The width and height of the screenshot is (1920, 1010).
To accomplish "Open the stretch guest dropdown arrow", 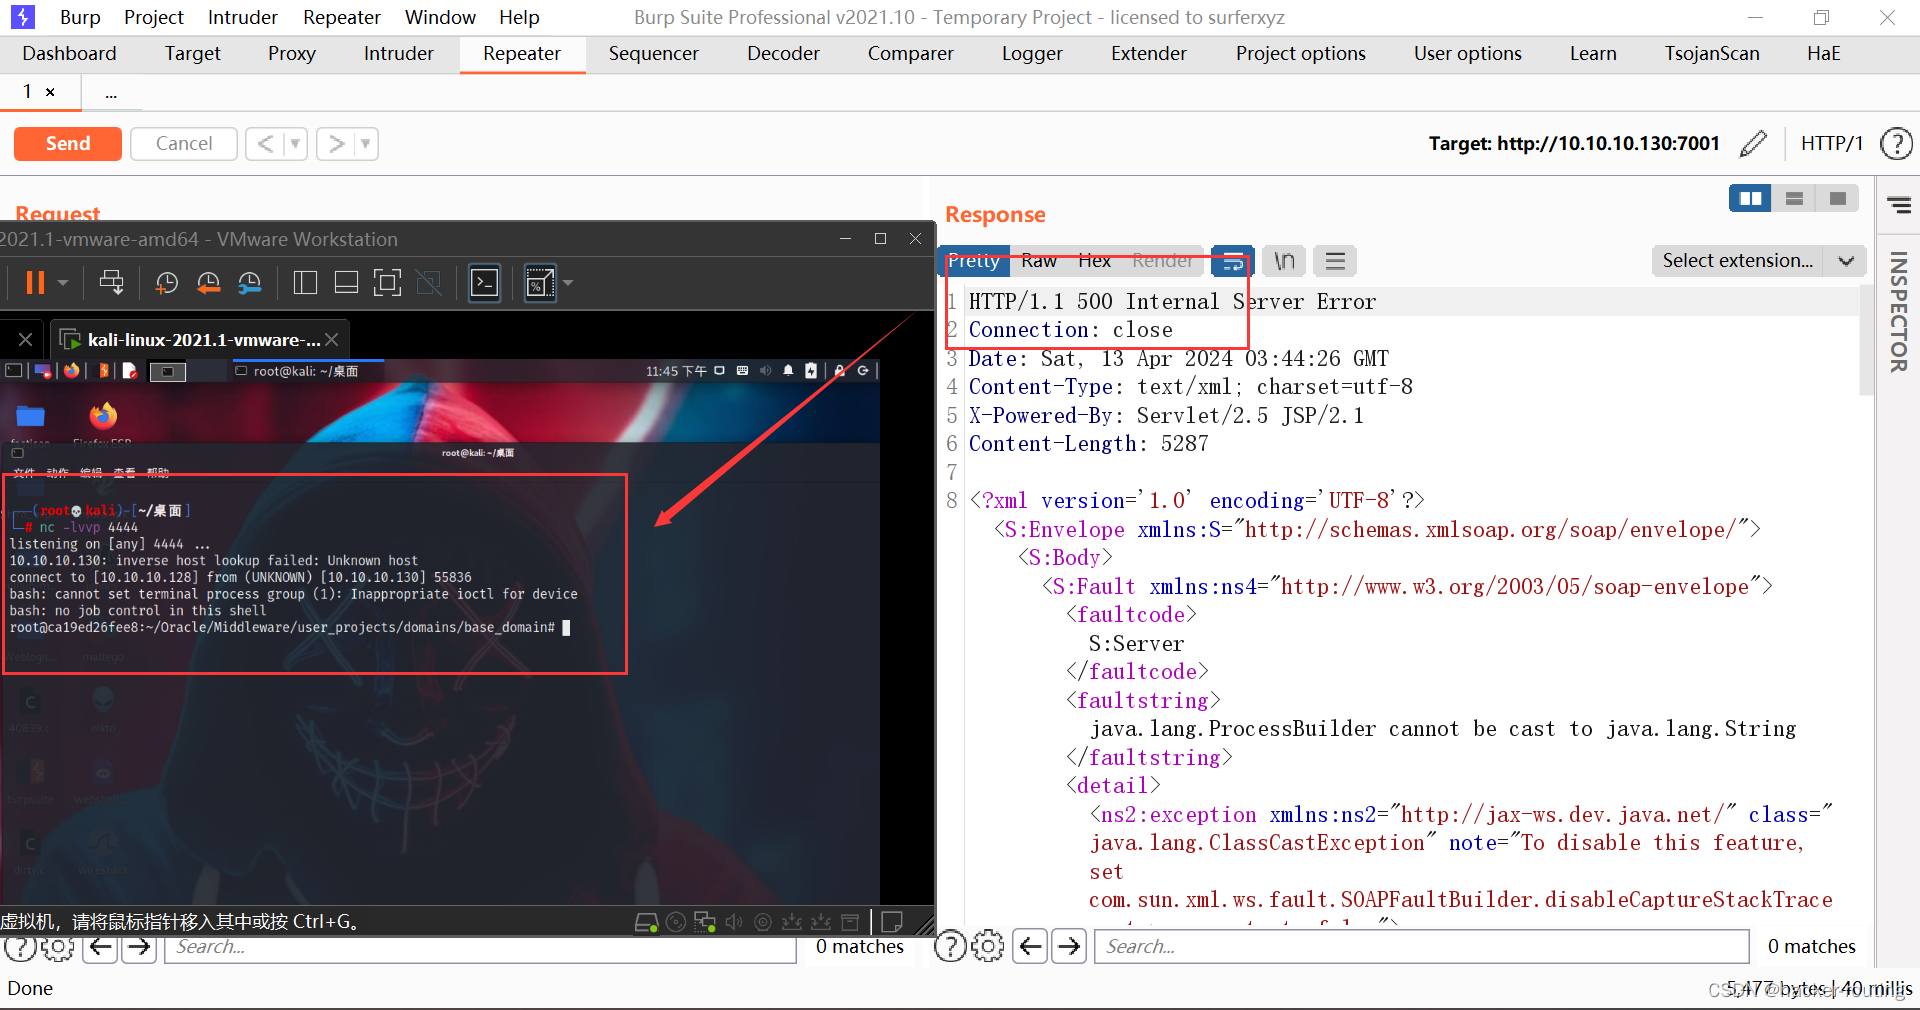I will coord(568,284).
